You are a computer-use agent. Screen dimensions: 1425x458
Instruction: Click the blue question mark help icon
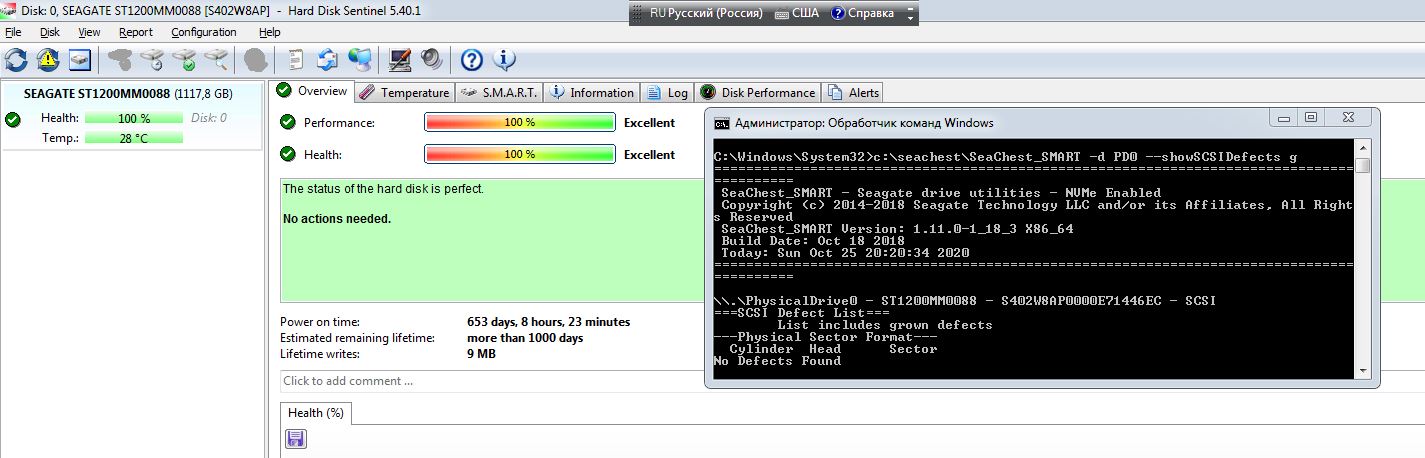click(472, 60)
